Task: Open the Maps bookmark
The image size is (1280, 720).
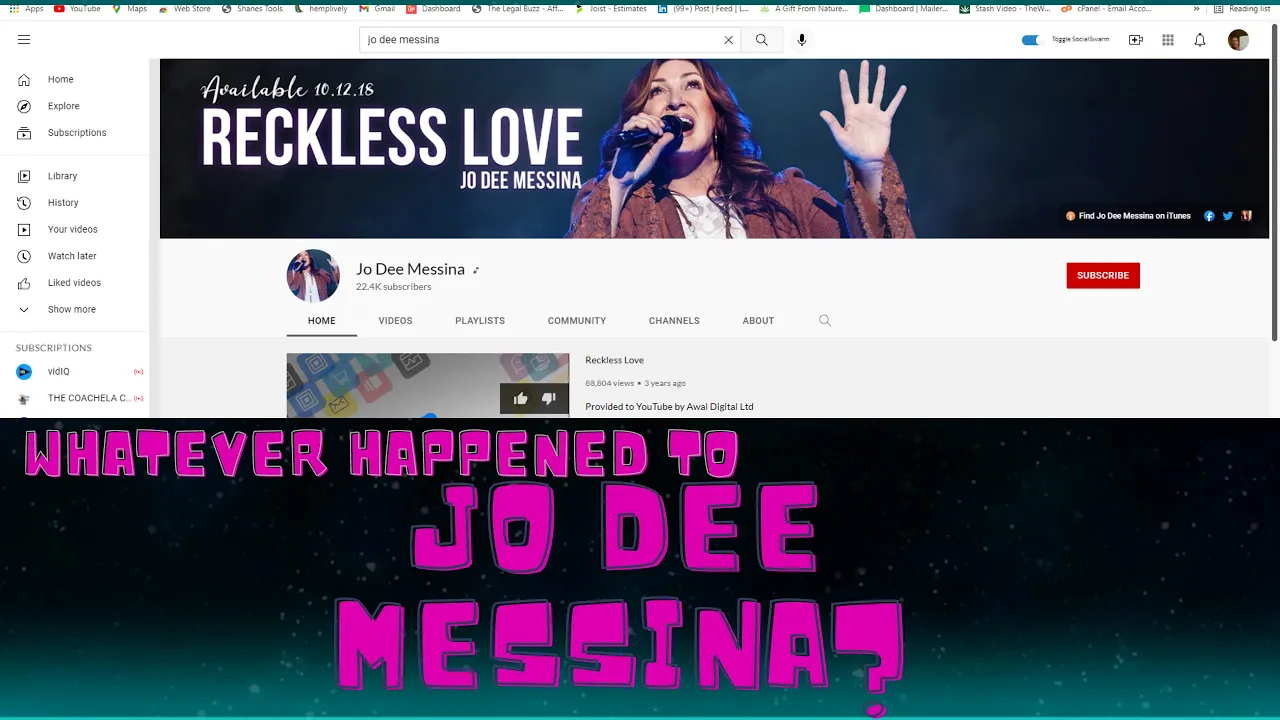Action: 129,9
